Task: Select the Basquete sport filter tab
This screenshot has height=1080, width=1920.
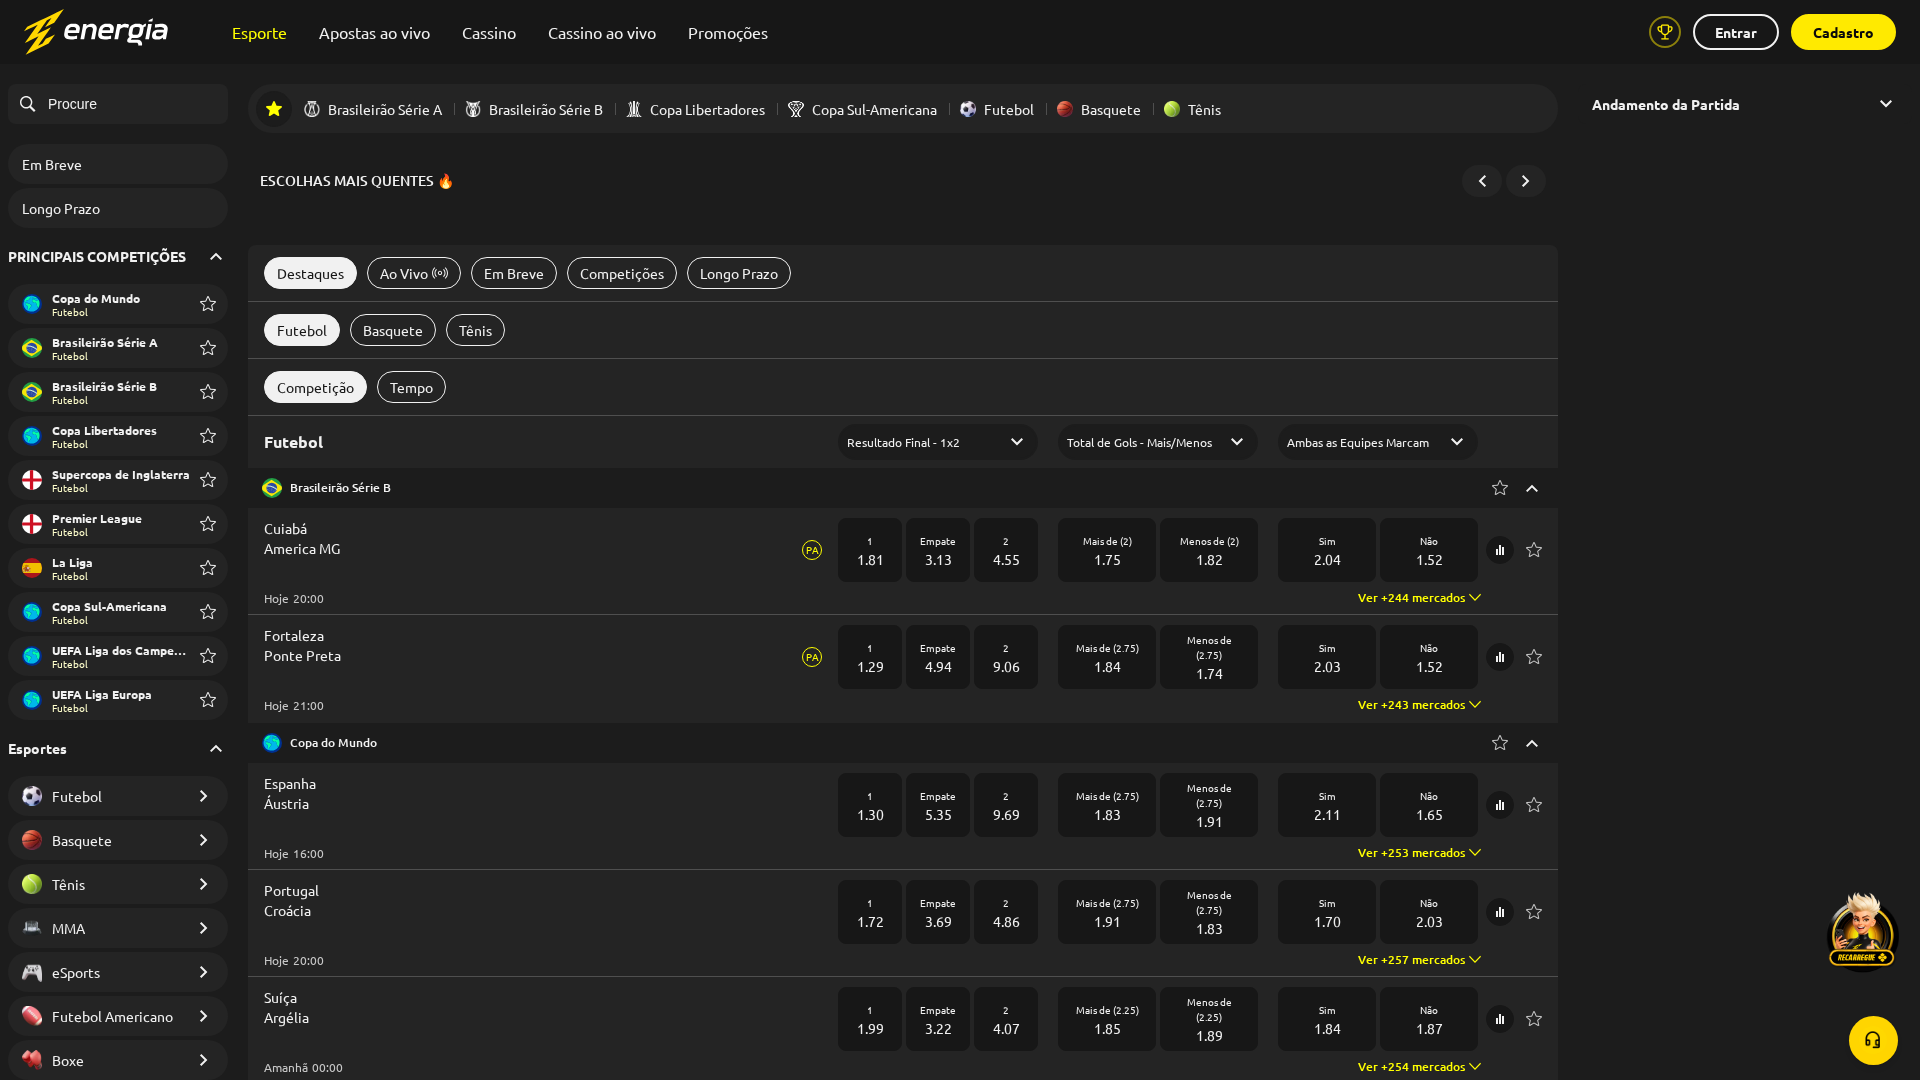Action: pyautogui.click(x=393, y=330)
